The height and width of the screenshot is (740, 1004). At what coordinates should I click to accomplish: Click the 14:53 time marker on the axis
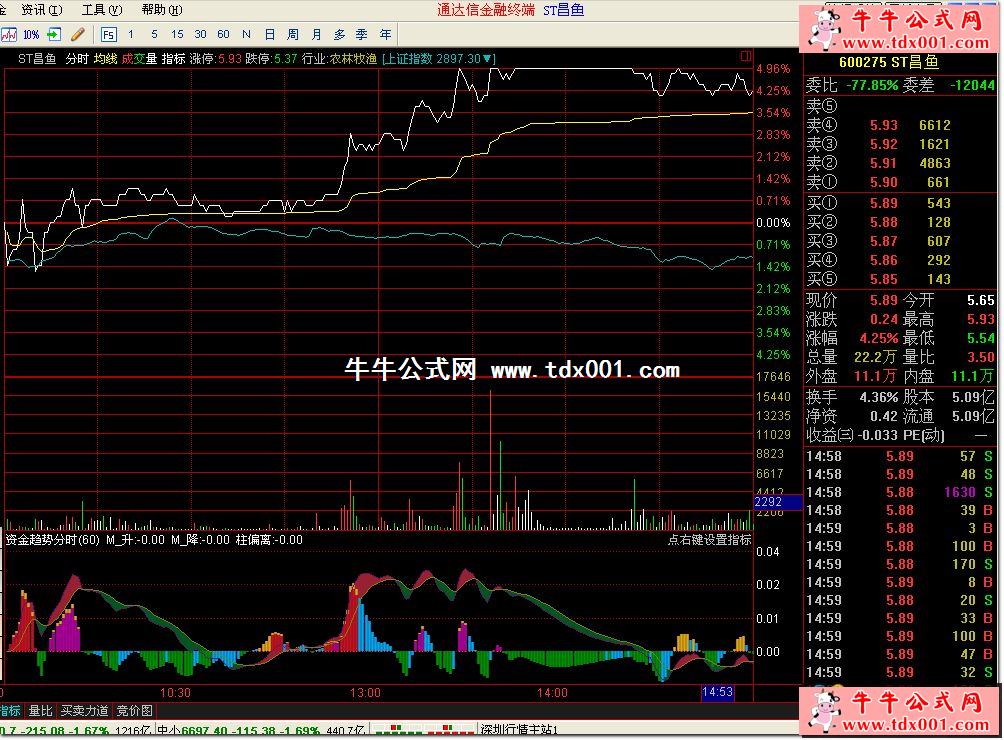coord(717,692)
